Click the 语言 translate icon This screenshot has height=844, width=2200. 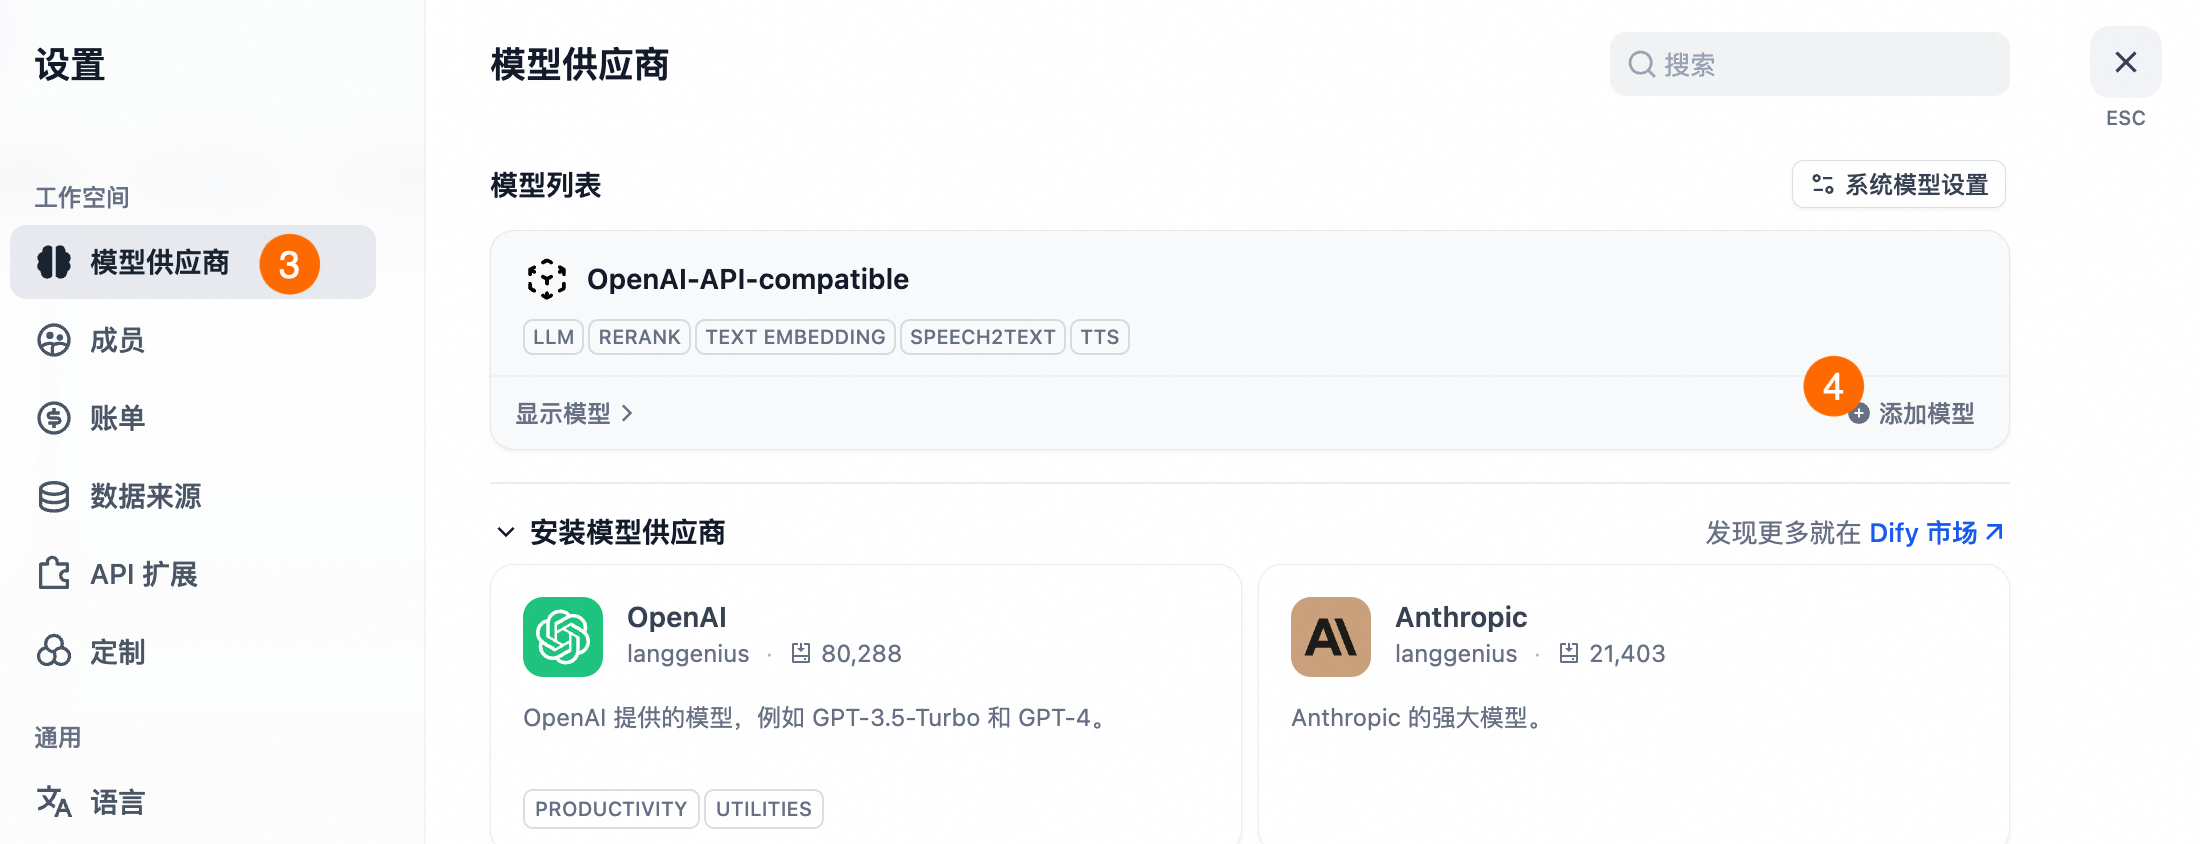coord(54,802)
